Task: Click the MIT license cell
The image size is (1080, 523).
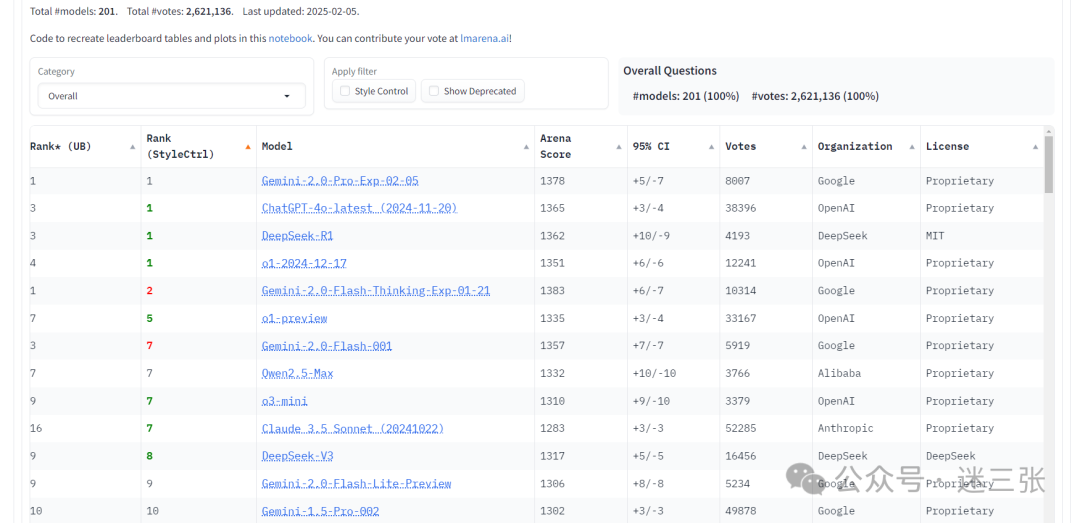Action: click(935, 236)
